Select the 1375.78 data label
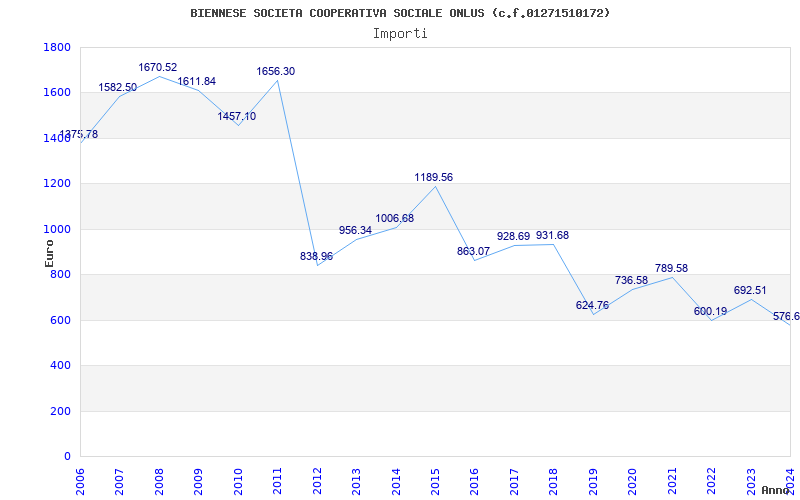Viewport: 800px width, 500px height. pos(79,135)
